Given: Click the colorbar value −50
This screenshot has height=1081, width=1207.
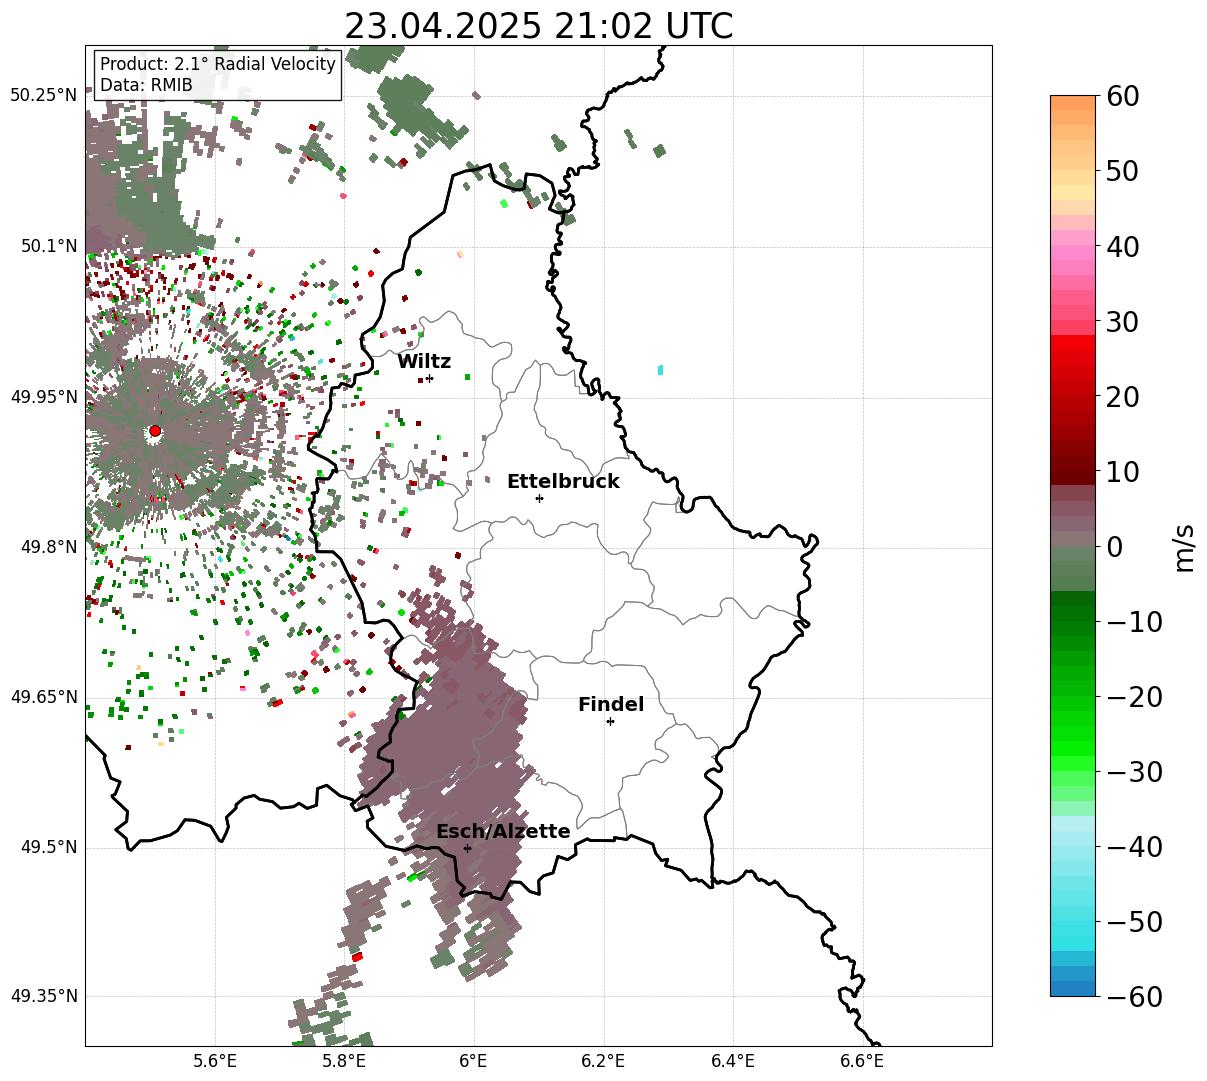Looking at the screenshot, I should pyautogui.click(x=1133, y=921).
